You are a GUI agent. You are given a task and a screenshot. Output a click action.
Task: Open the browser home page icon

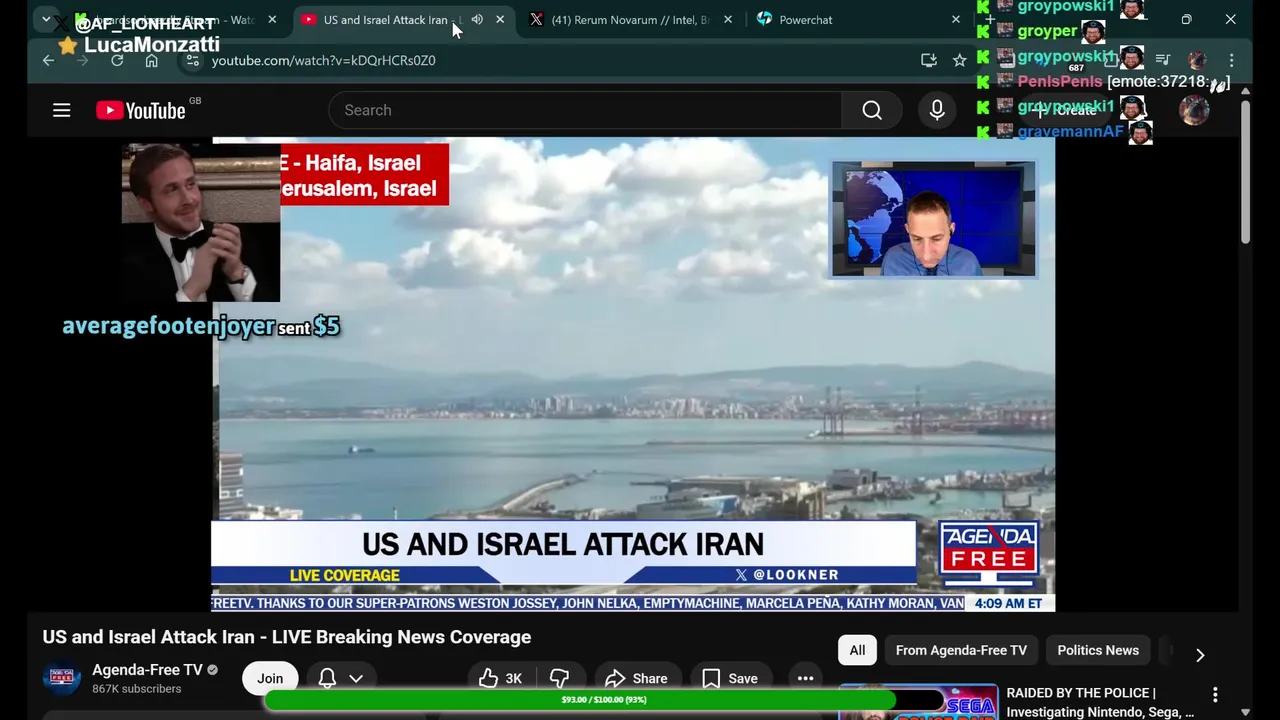[x=151, y=60]
